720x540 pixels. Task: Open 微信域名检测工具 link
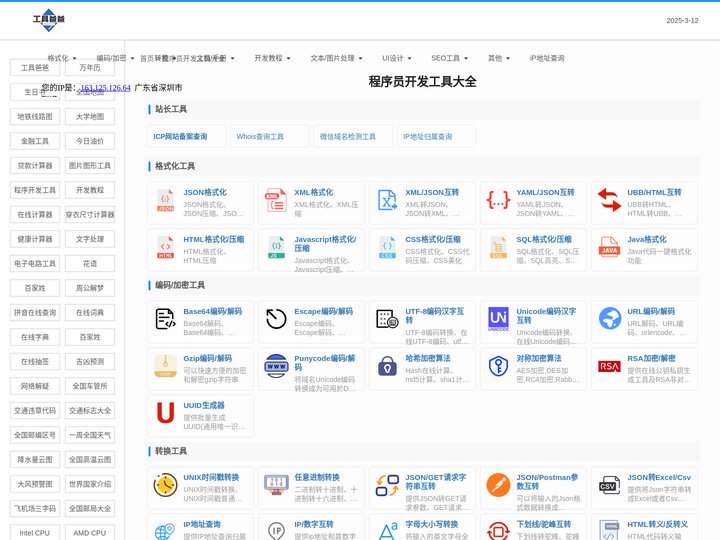[353, 136]
